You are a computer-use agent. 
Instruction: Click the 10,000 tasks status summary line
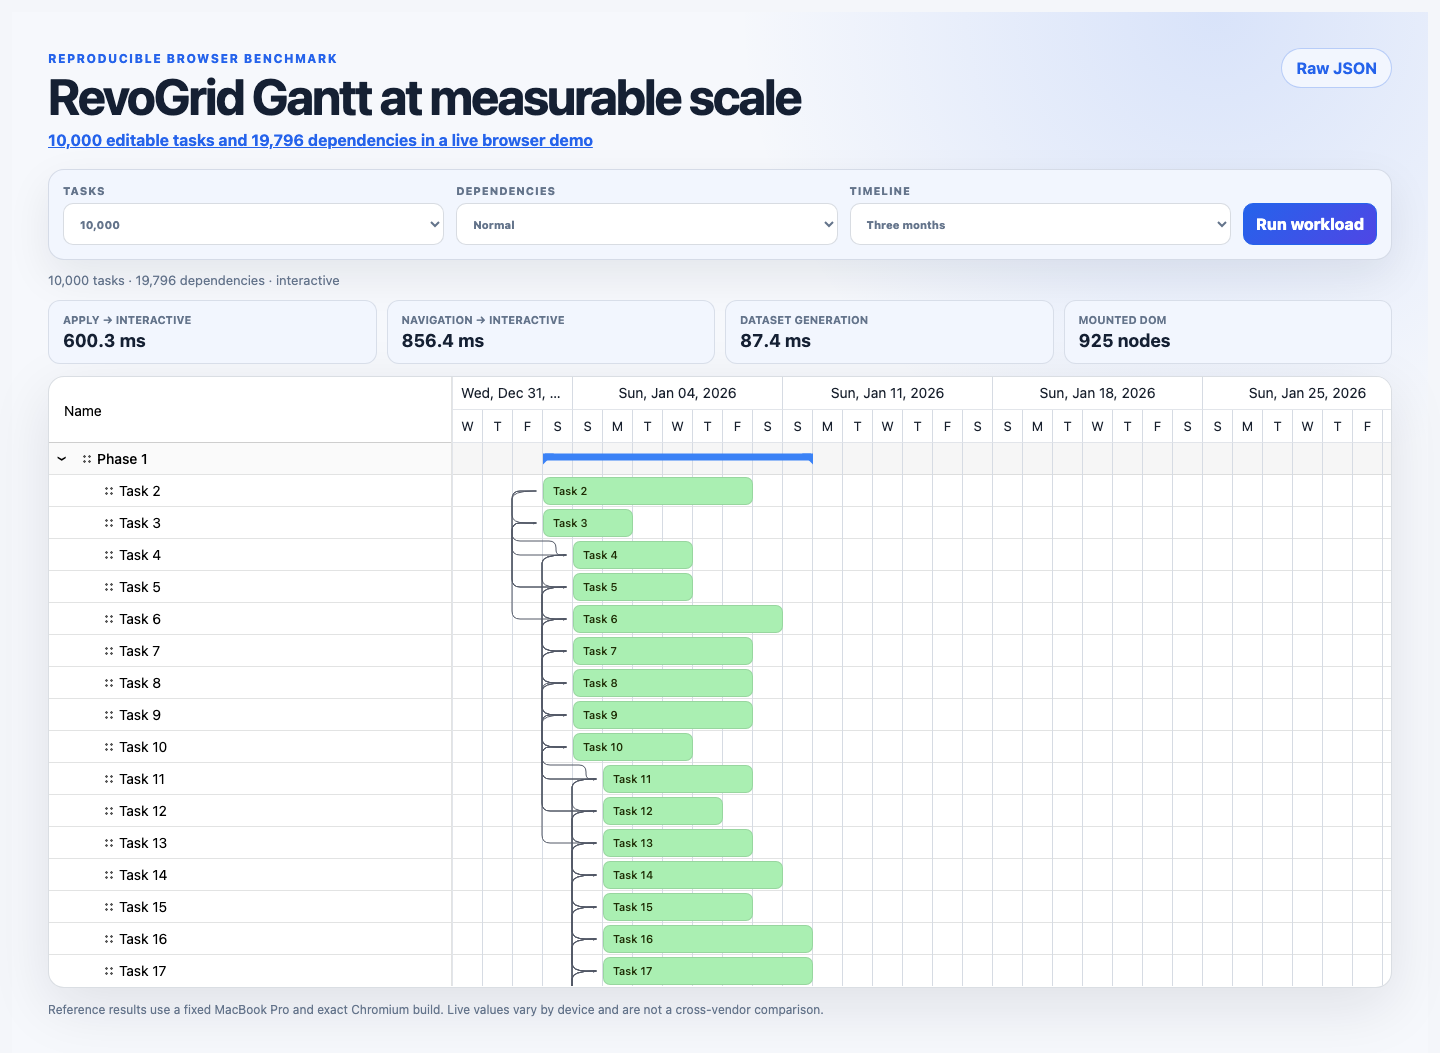pyautogui.click(x=194, y=281)
